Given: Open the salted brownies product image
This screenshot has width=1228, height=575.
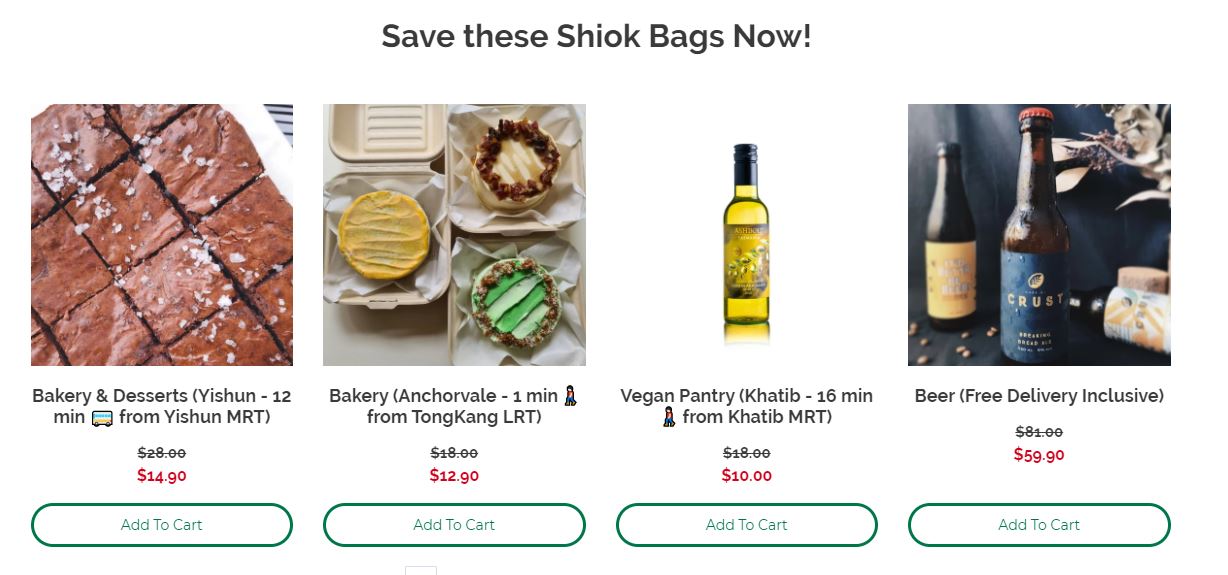Looking at the screenshot, I should click(x=162, y=235).
